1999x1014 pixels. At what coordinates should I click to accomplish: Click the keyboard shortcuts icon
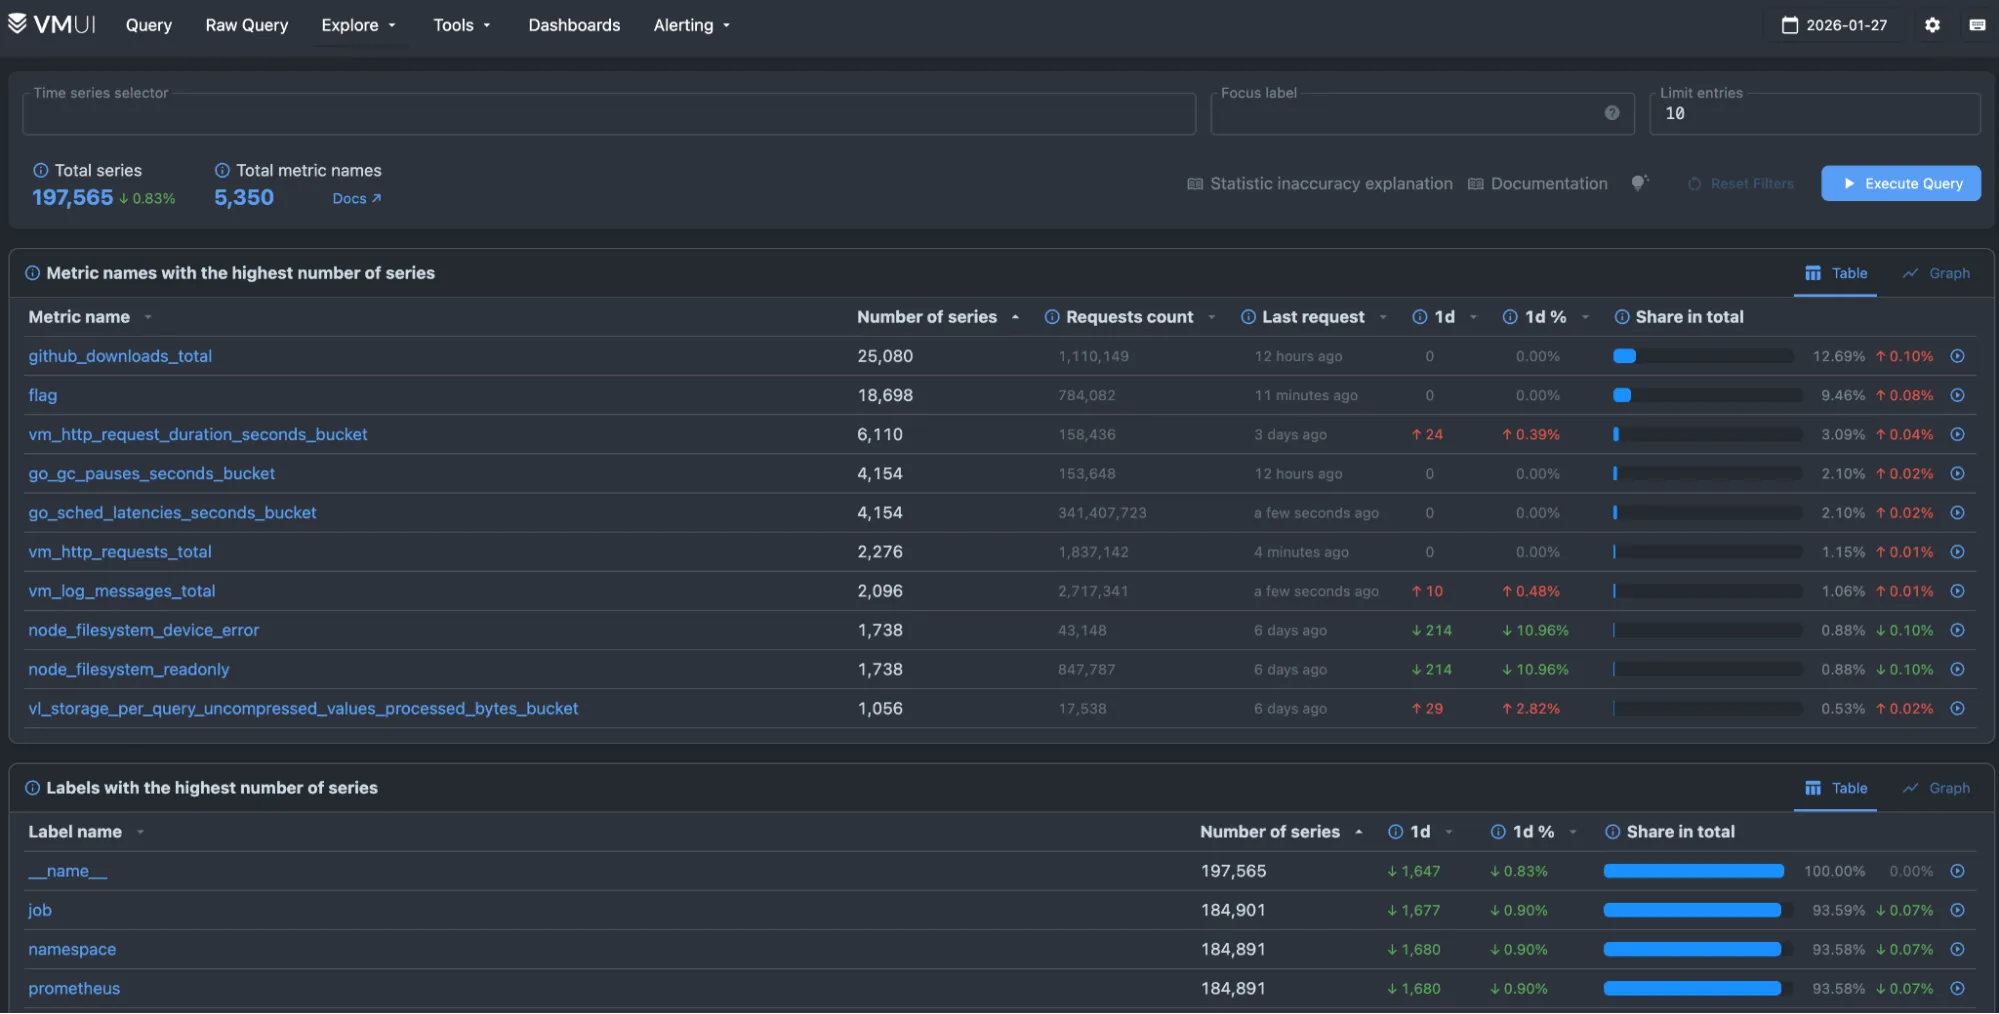point(1977,25)
